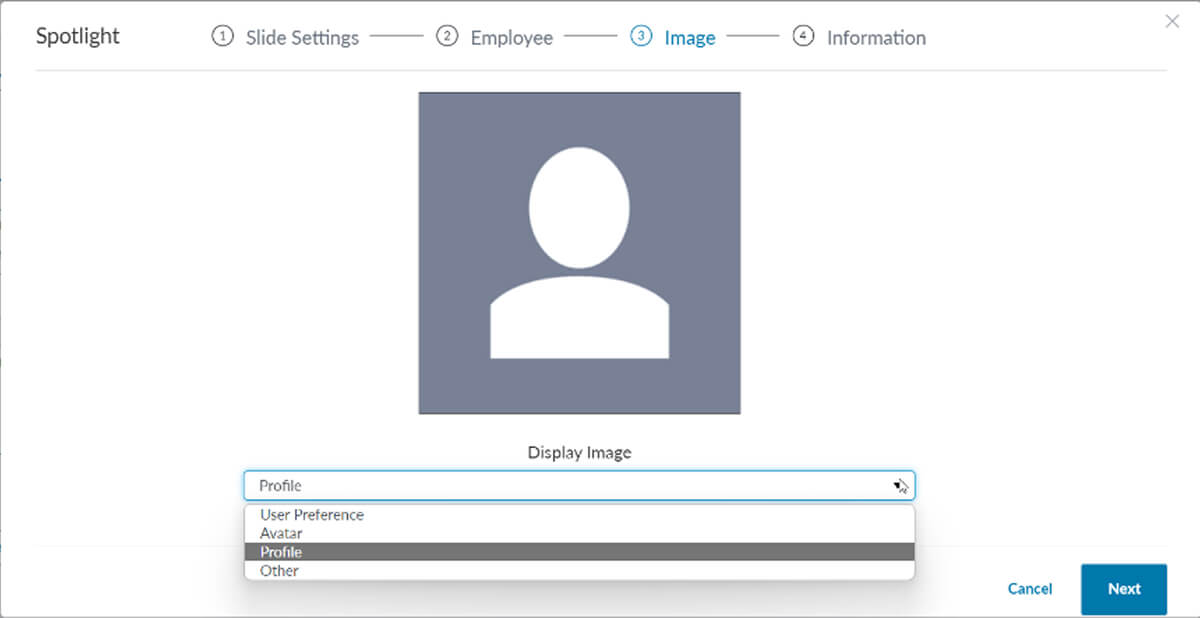Image resolution: width=1200 pixels, height=618 pixels.
Task: Collapse the list using the dropdown arrow
Action: pos(898,486)
